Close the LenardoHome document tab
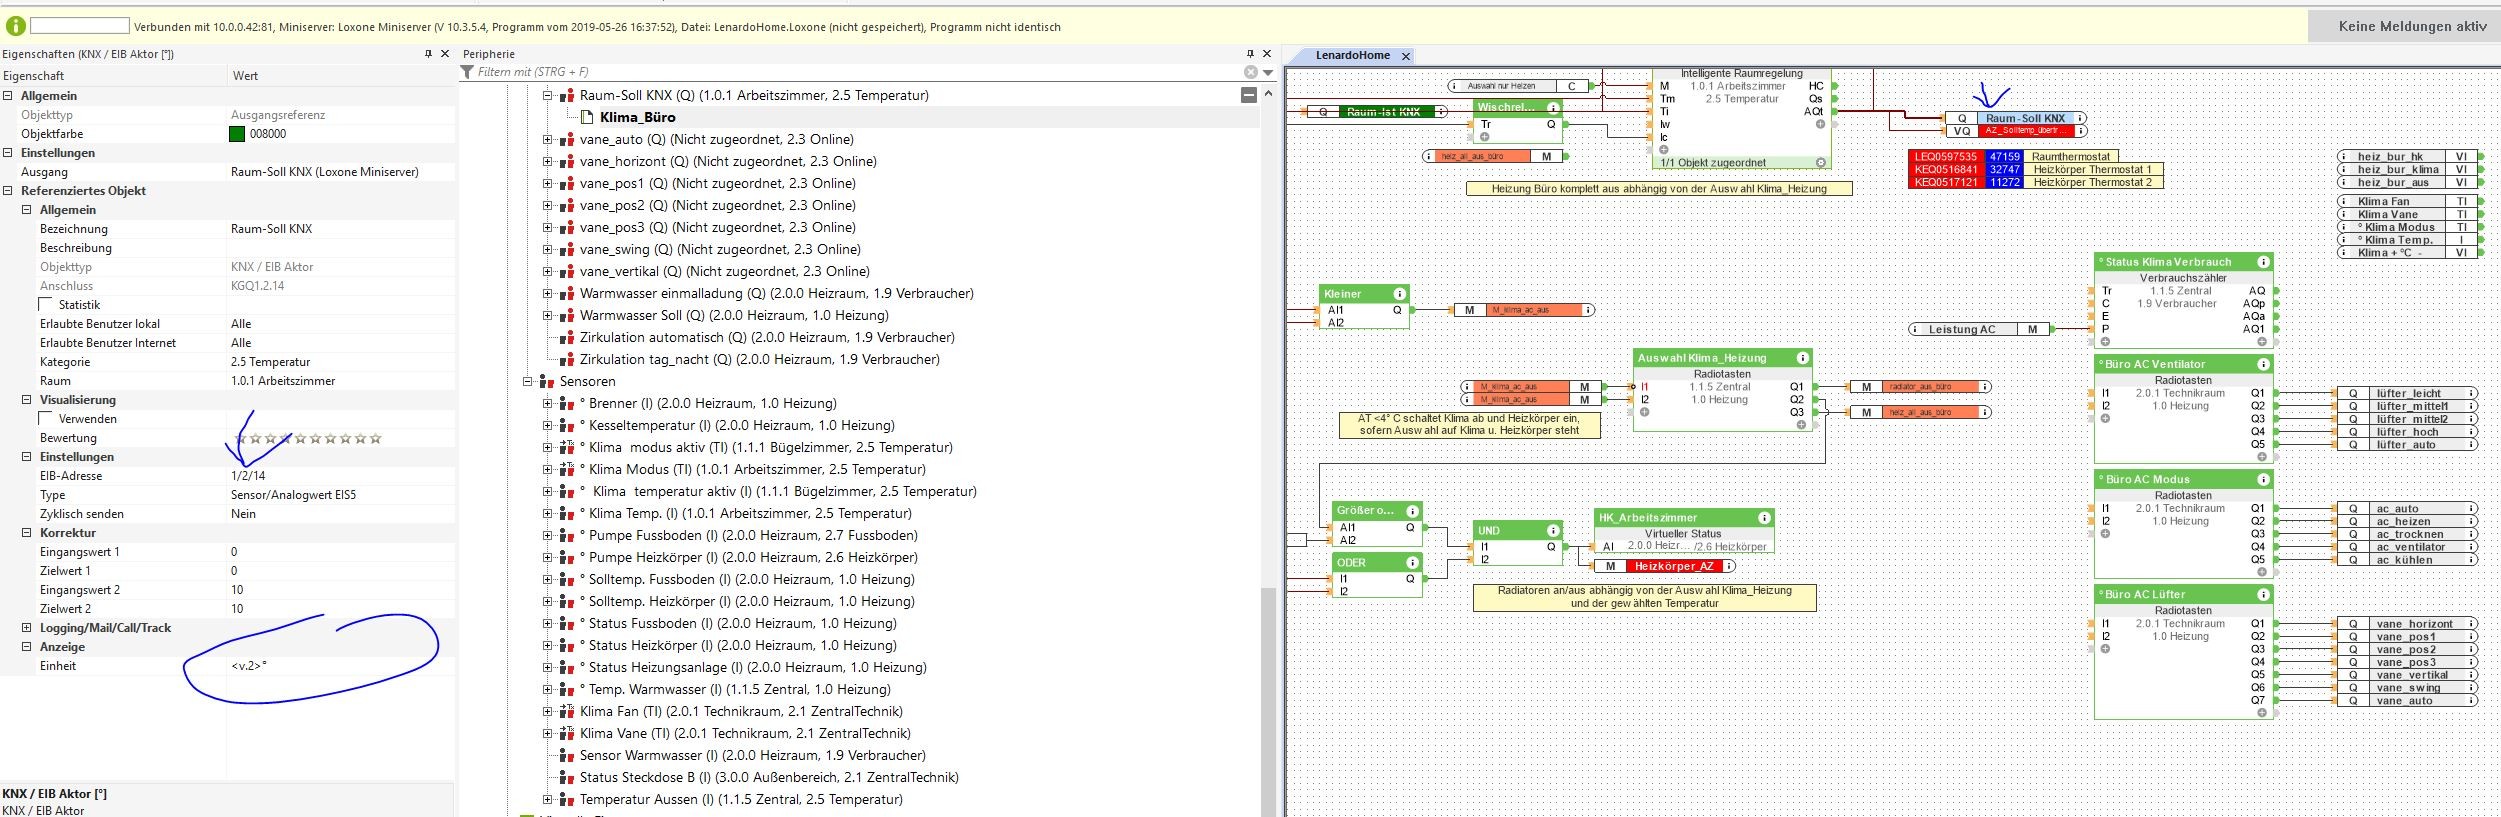The width and height of the screenshot is (2501, 817). coord(1405,56)
